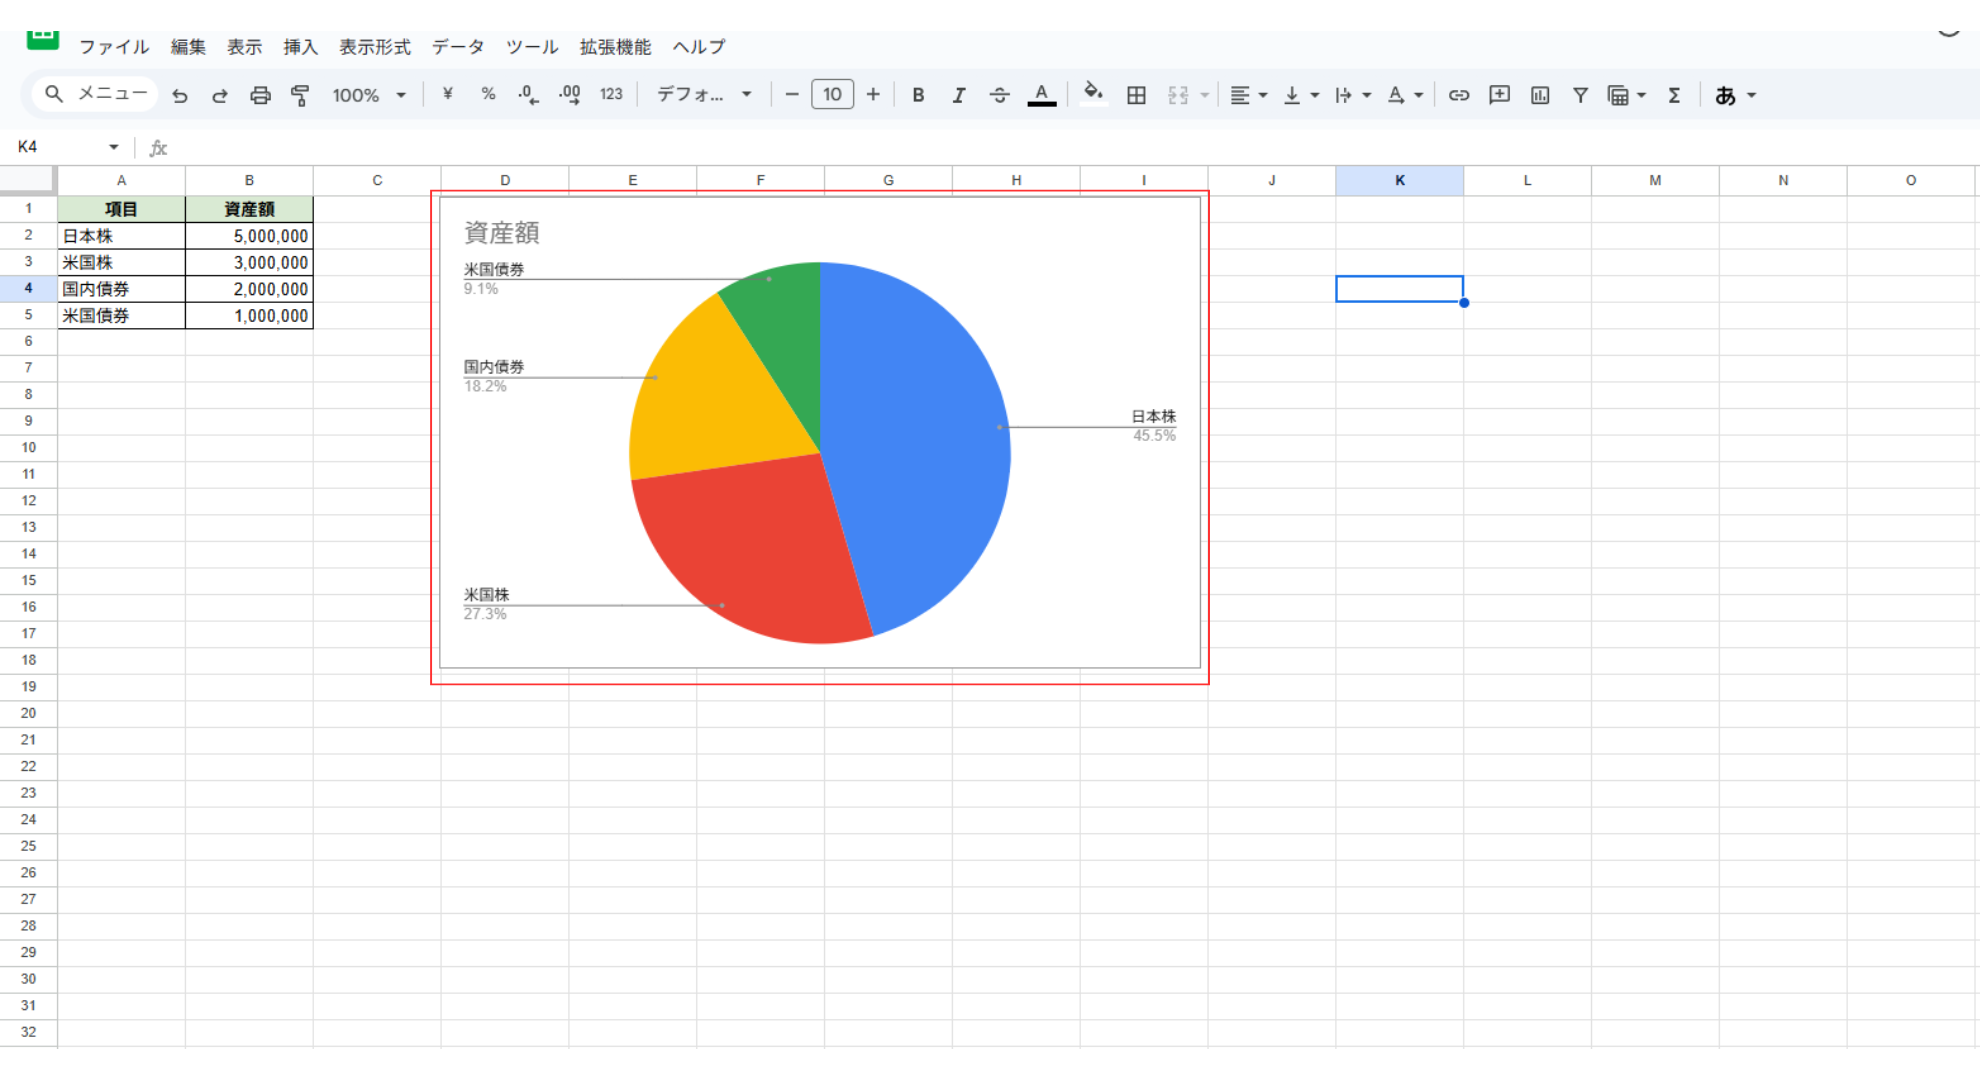Screen dimensions: 1980x1080
Task: Open the name box dropdown K4
Action: (x=113, y=147)
